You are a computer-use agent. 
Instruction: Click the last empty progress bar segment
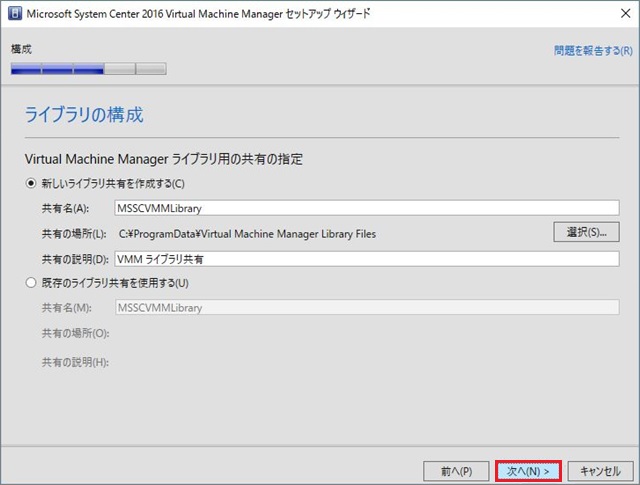coord(151,69)
